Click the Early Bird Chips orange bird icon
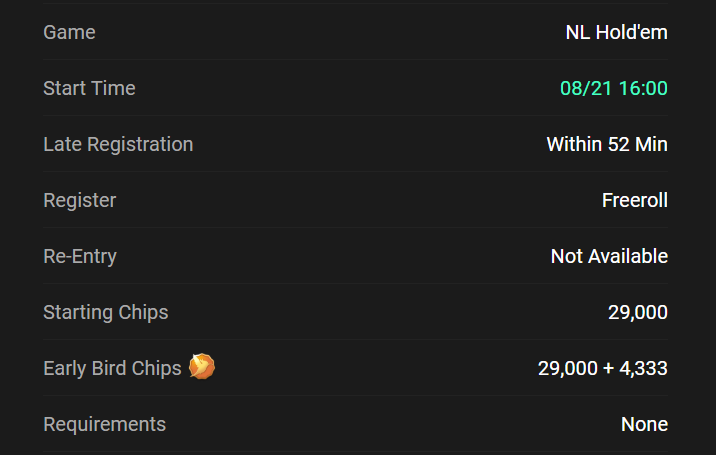 pos(202,366)
